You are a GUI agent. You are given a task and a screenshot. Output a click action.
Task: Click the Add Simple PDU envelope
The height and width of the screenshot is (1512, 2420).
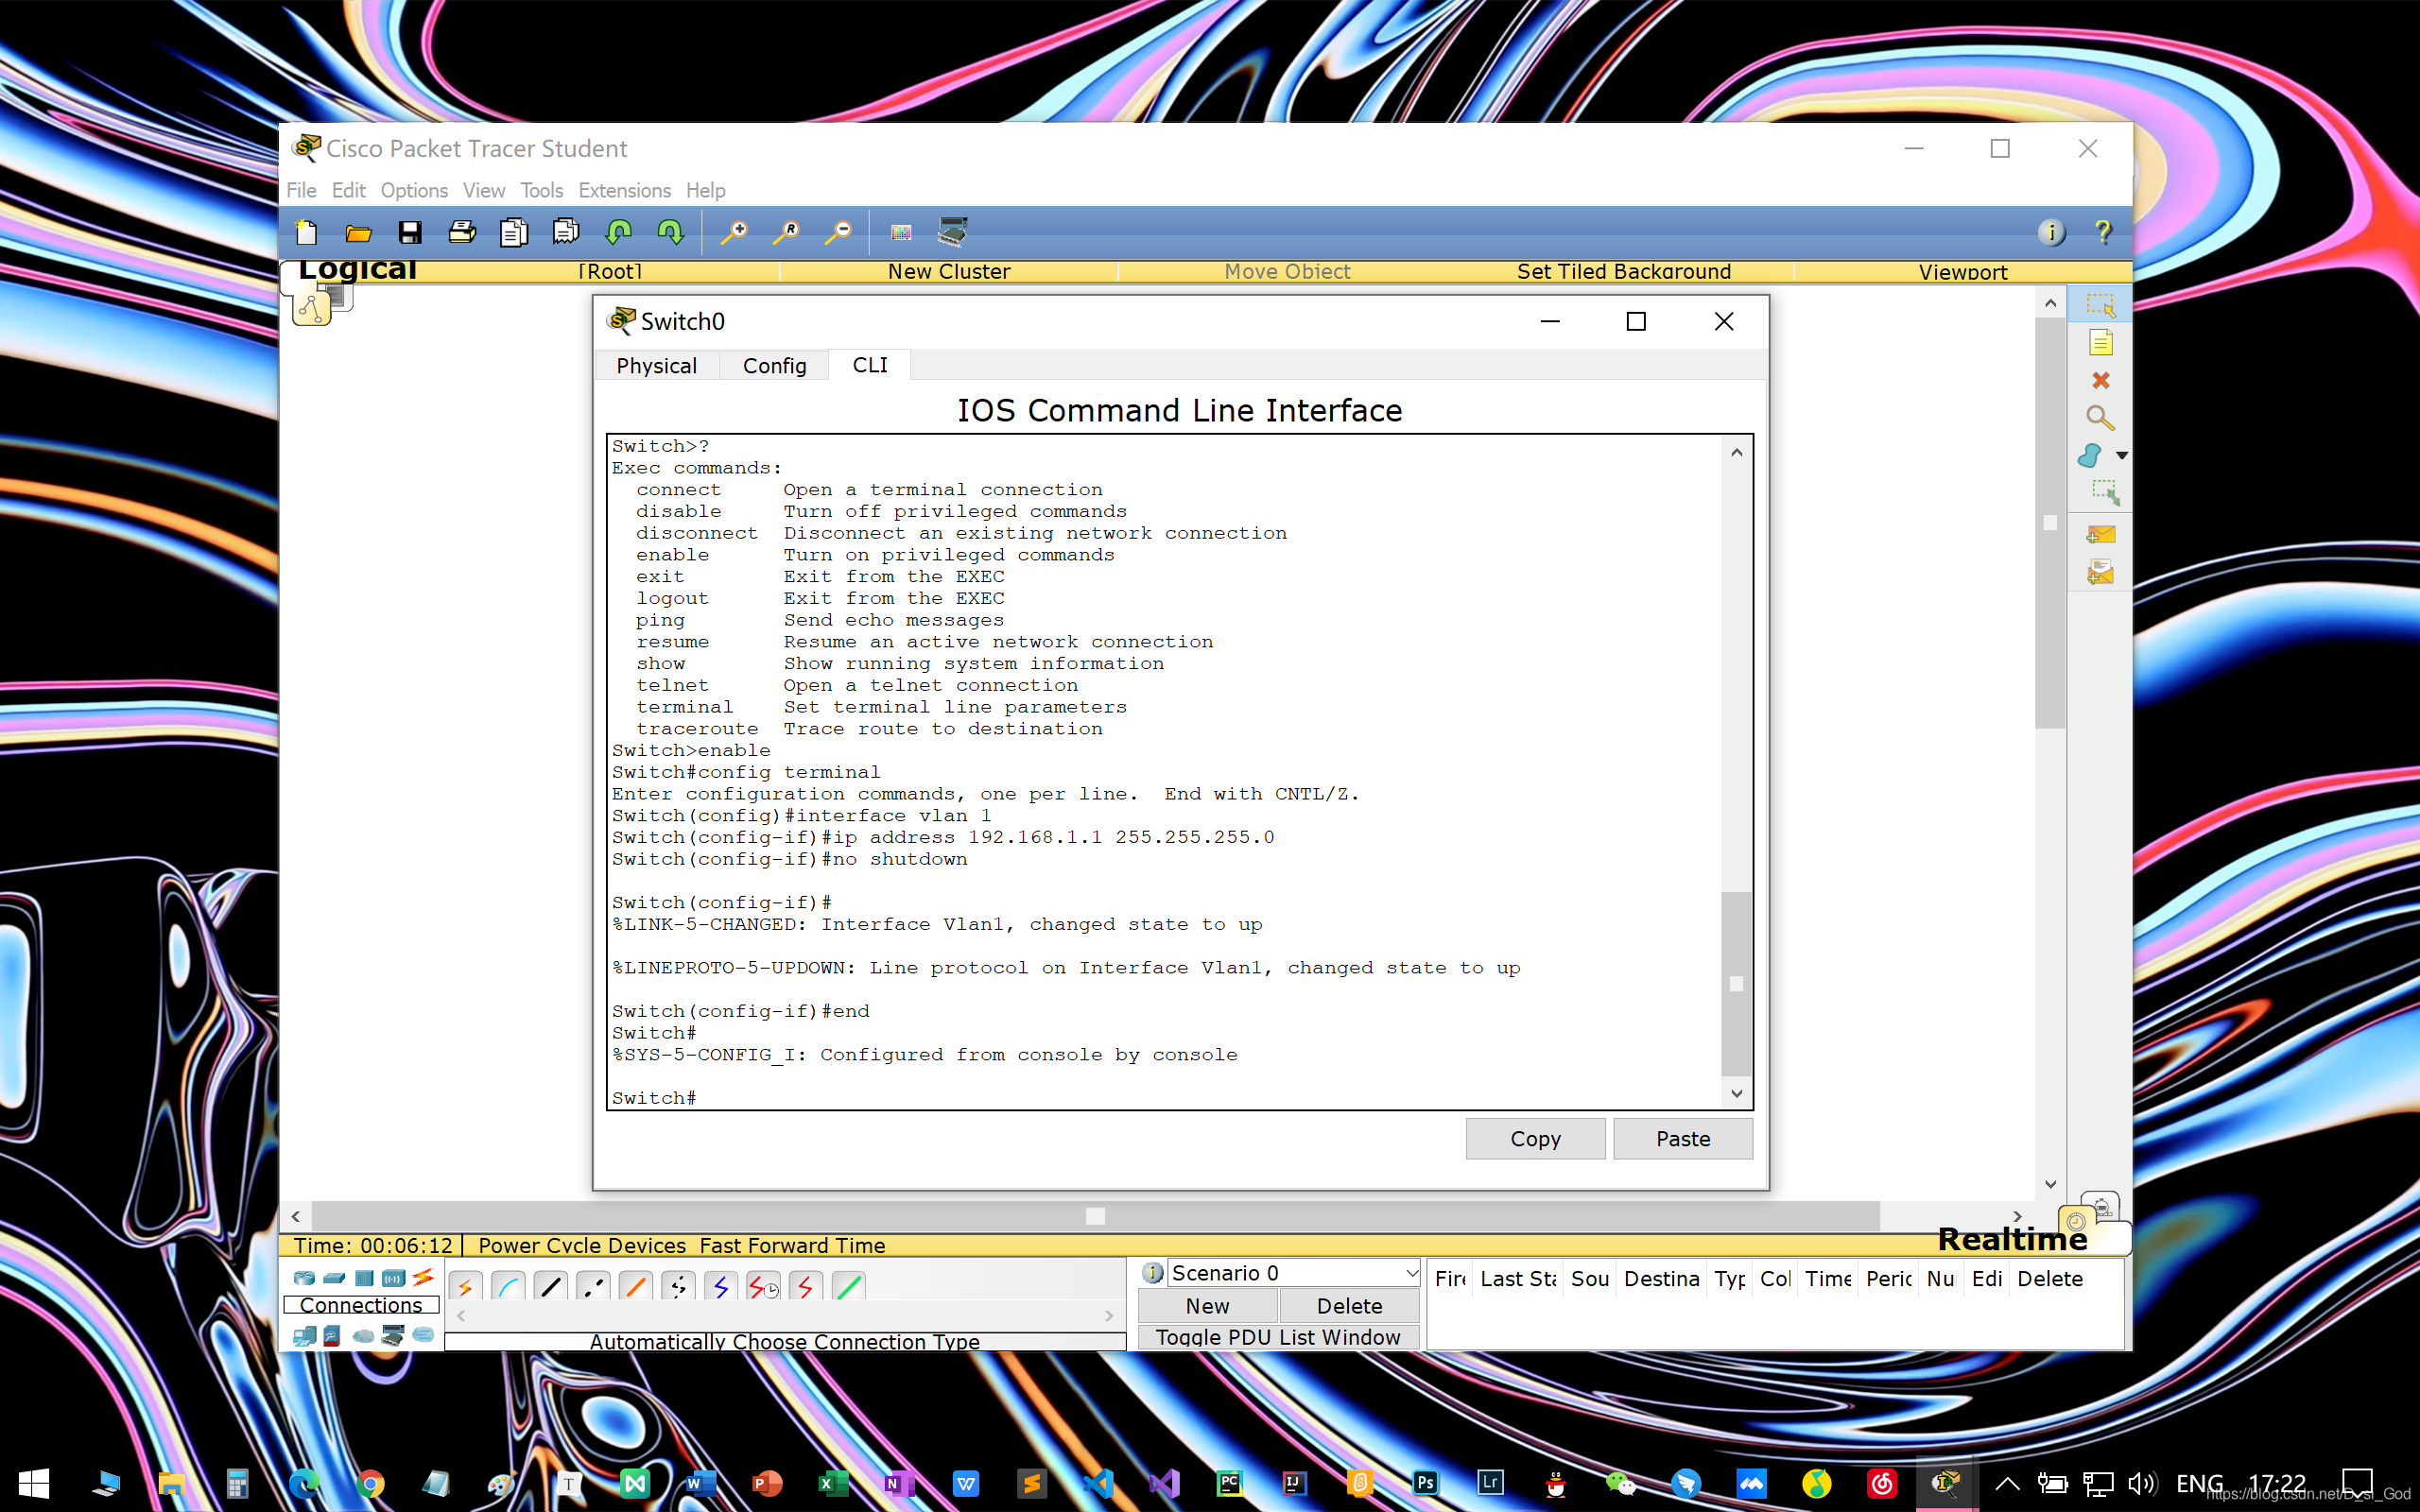(x=2100, y=535)
